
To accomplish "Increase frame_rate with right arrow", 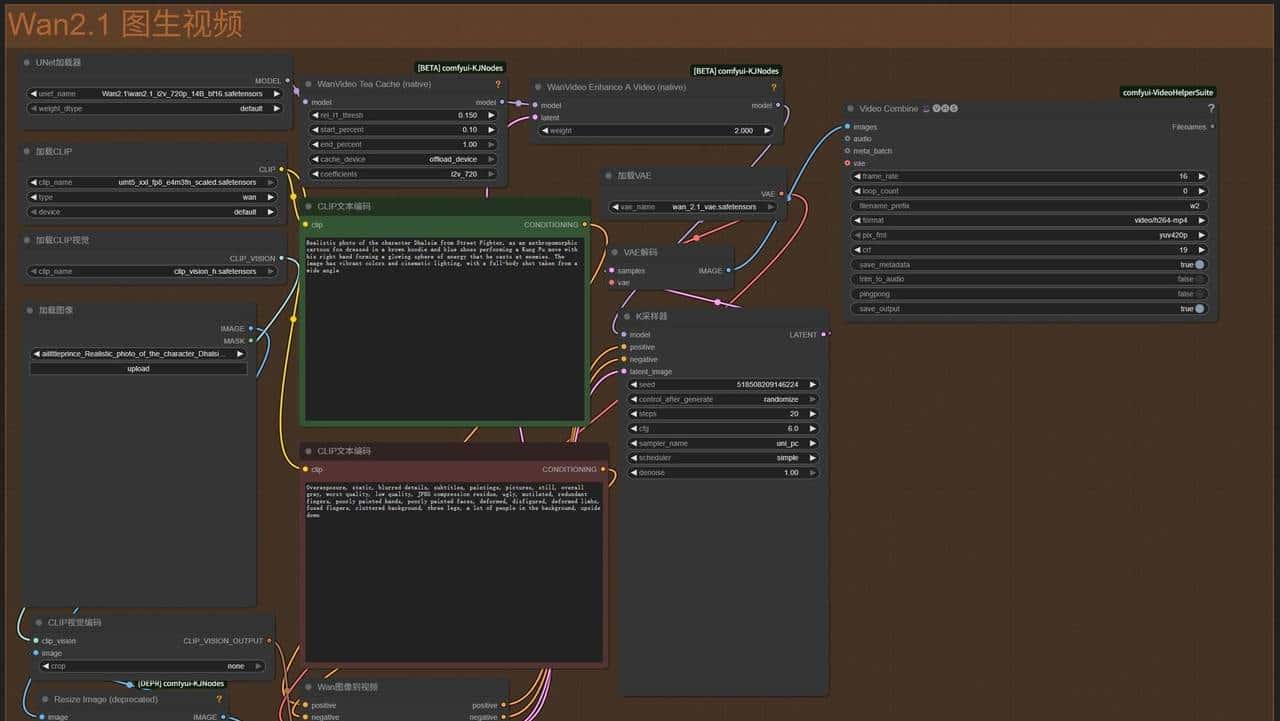I will point(1201,176).
